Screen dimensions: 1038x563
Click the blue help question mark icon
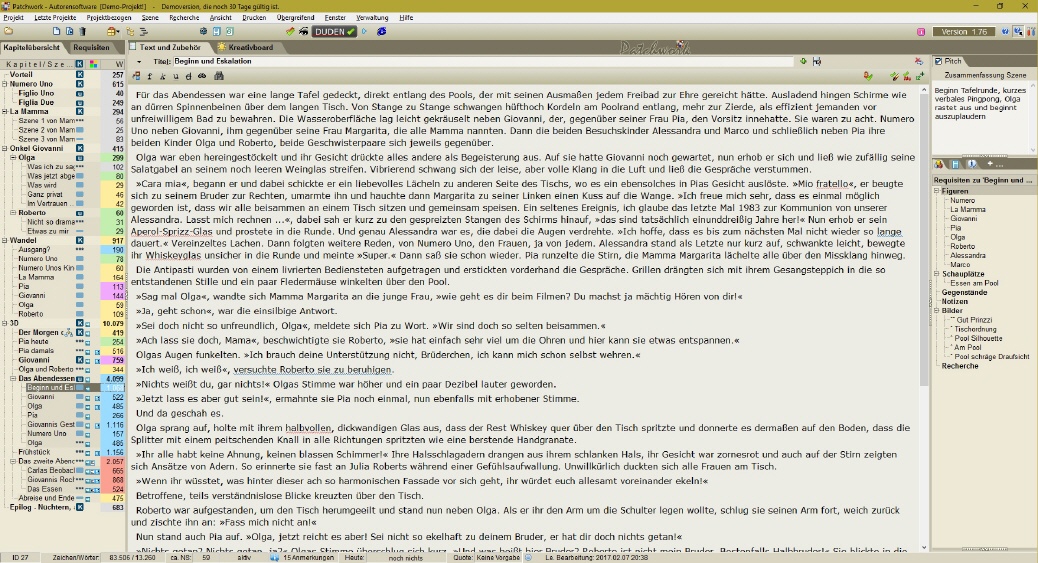(x=1006, y=31)
